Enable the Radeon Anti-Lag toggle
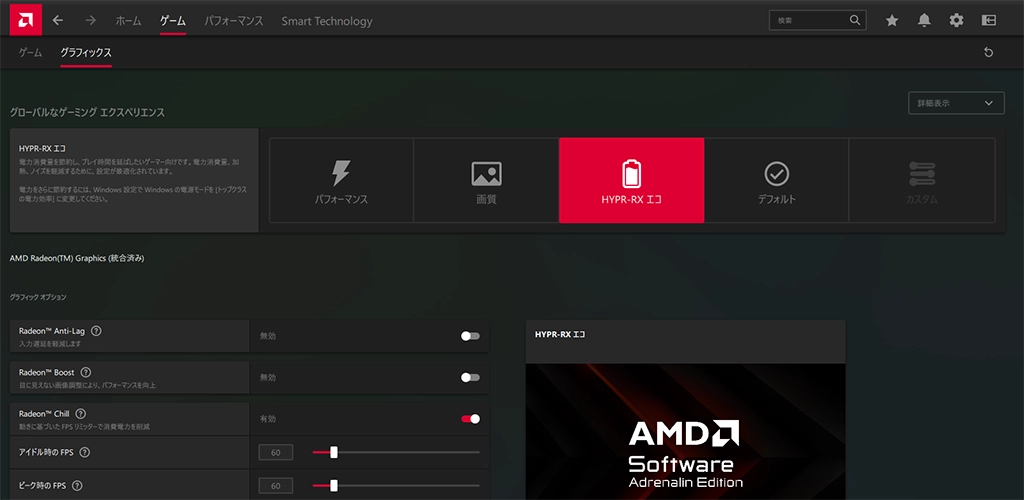The image size is (1024, 500). 470,336
